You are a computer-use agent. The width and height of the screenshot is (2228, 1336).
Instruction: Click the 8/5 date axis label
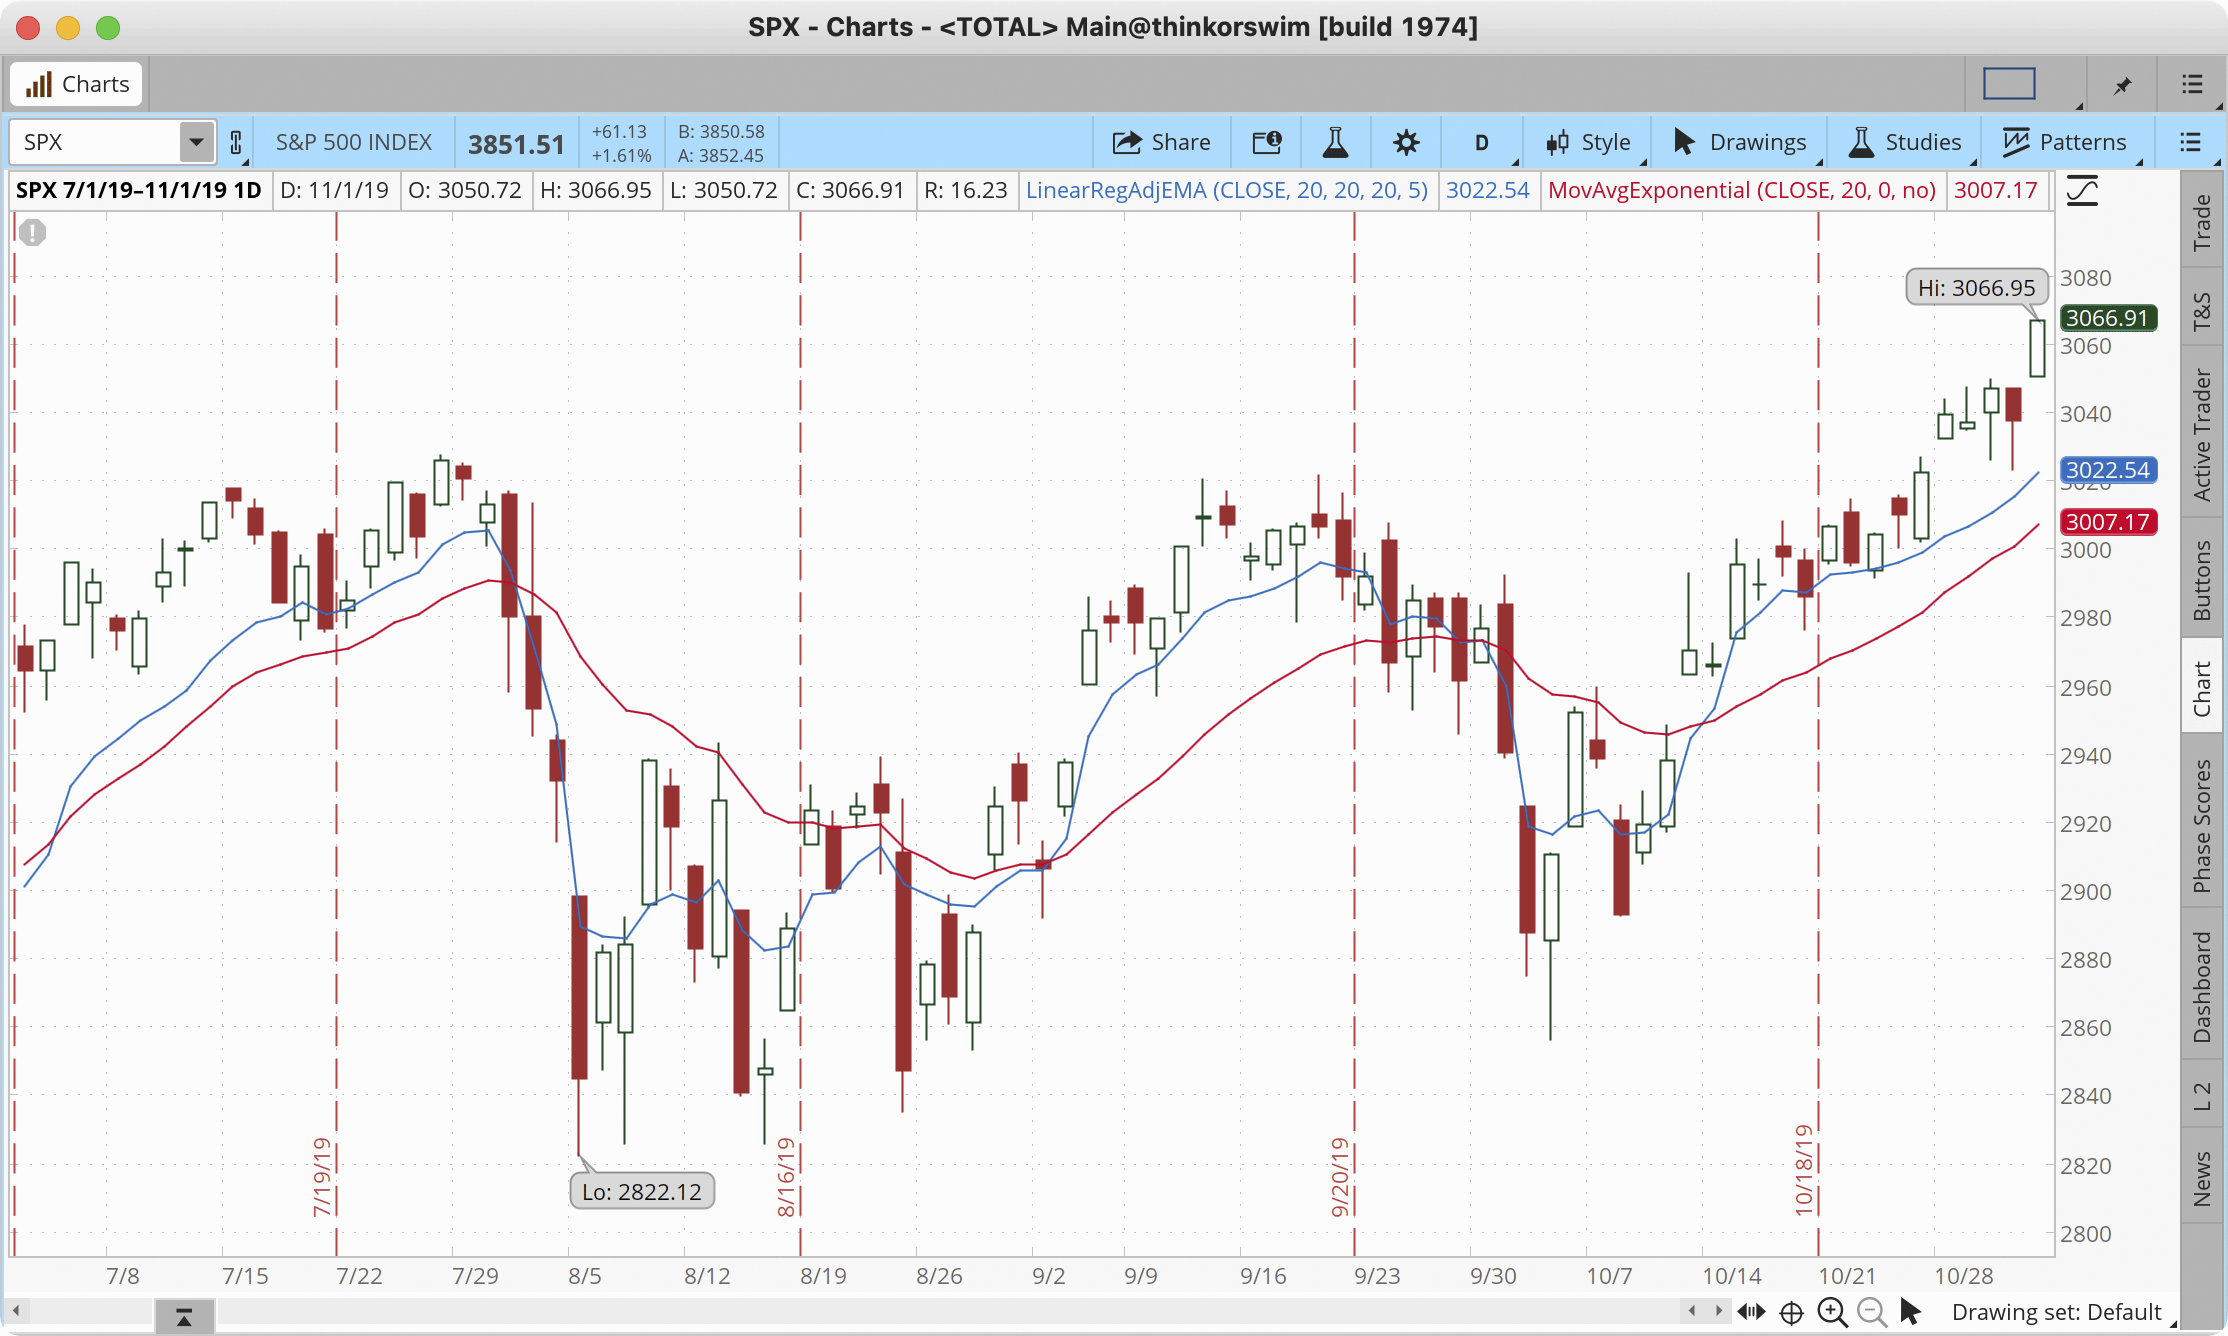point(585,1276)
